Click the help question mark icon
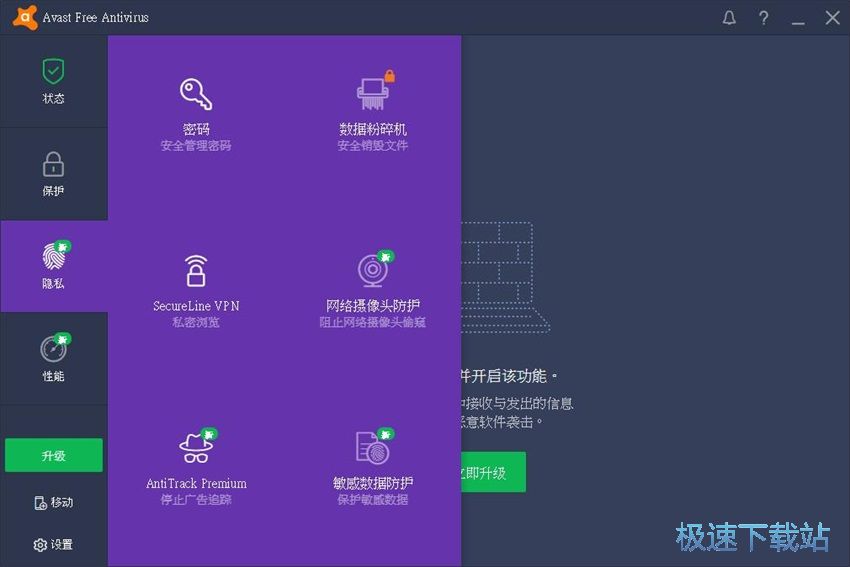The height and width of the screenshot is (567, 850). pyautogui.click(x=763, y=18)
